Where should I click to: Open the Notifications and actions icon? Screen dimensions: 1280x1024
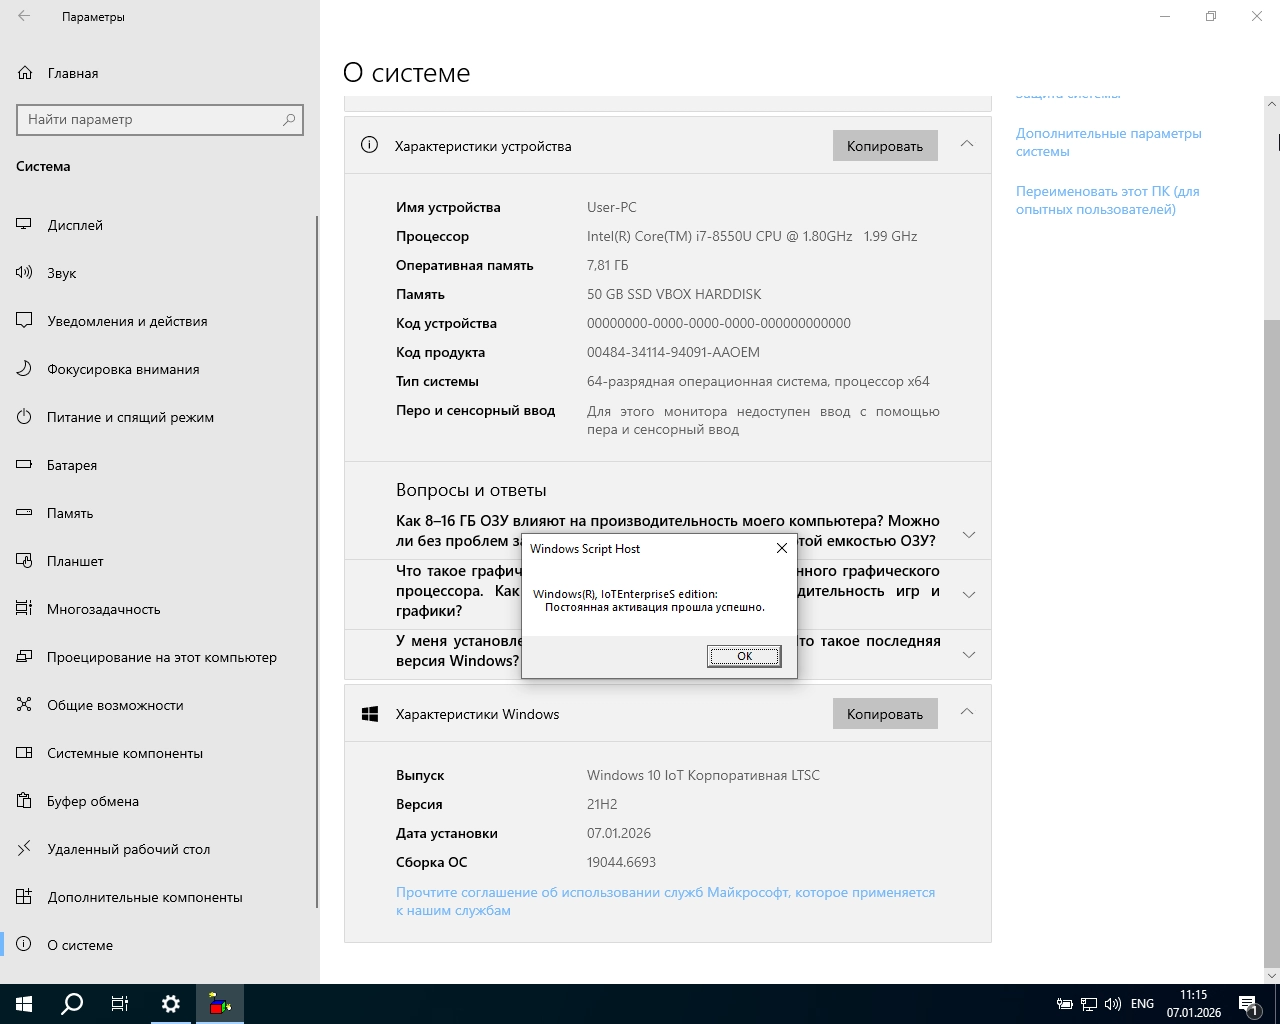25,321
